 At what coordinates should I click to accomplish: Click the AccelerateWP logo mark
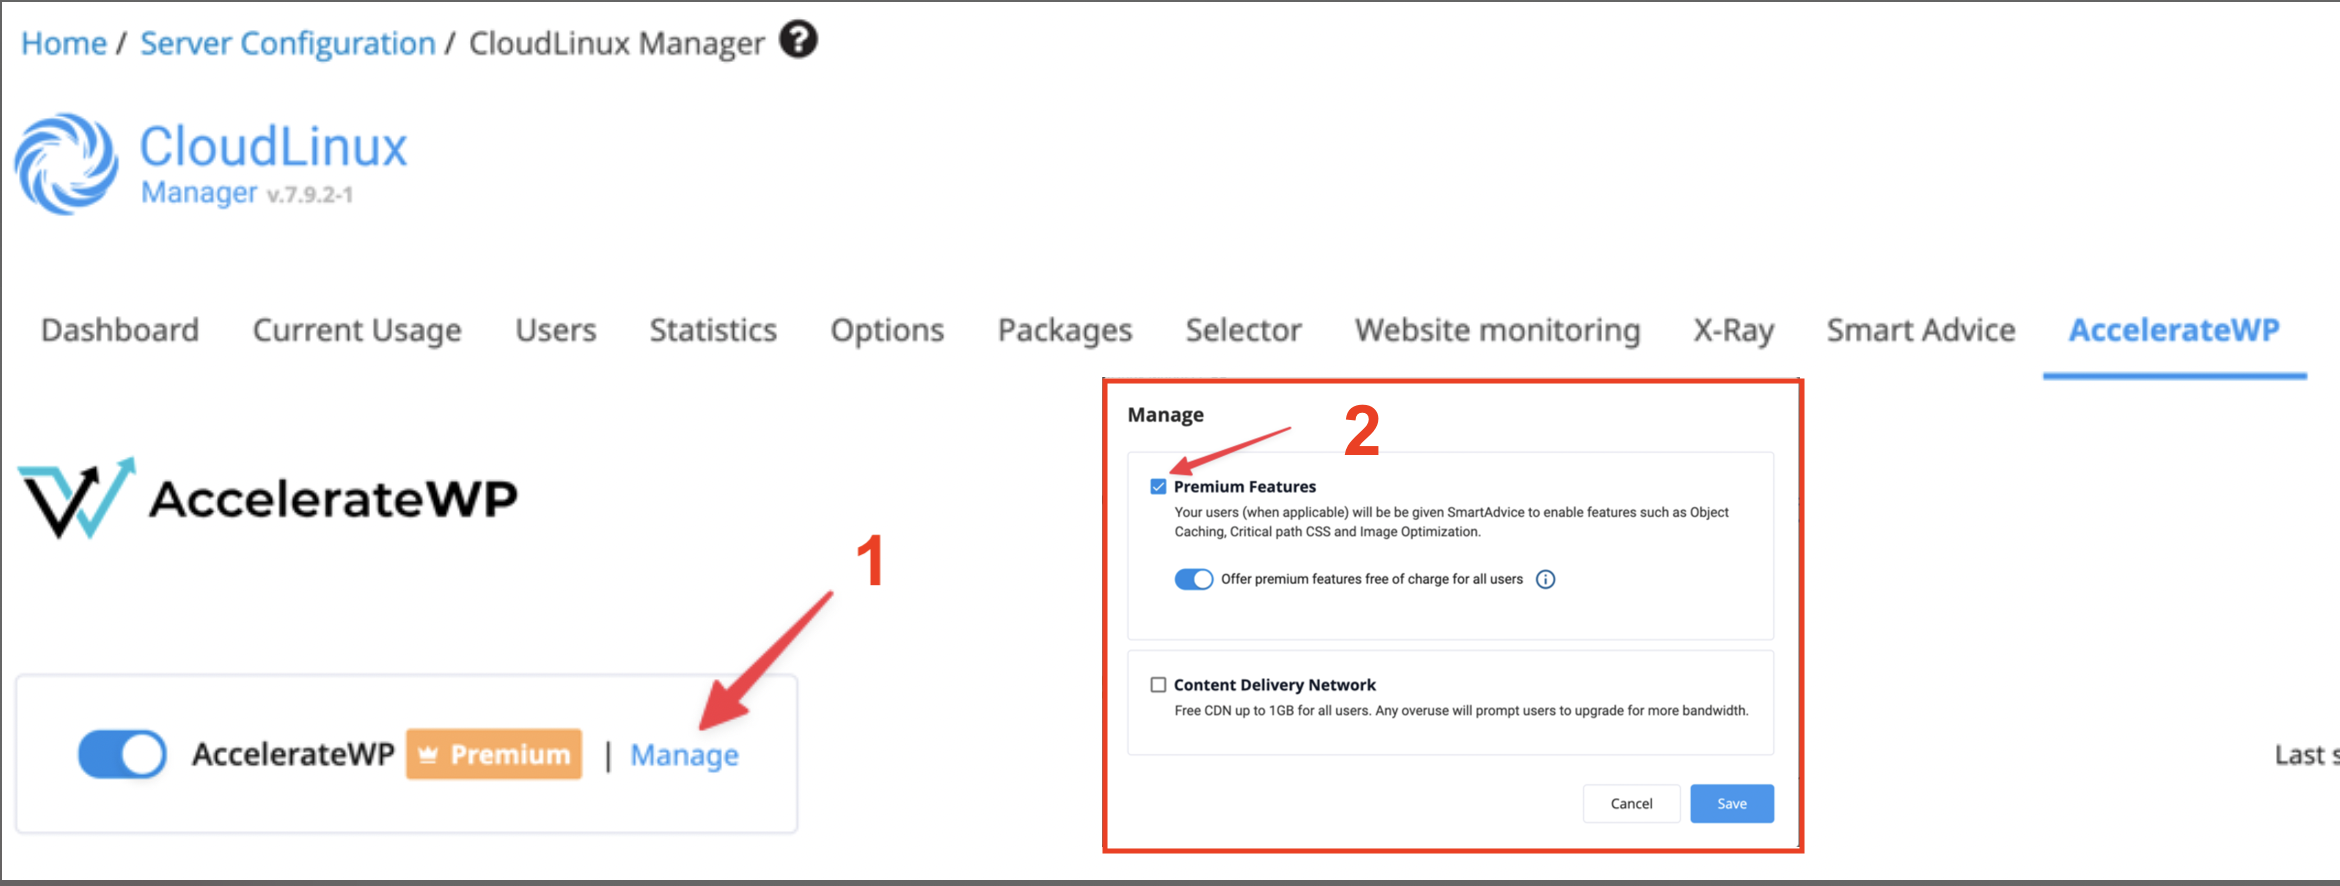click(x=76, y=498)
